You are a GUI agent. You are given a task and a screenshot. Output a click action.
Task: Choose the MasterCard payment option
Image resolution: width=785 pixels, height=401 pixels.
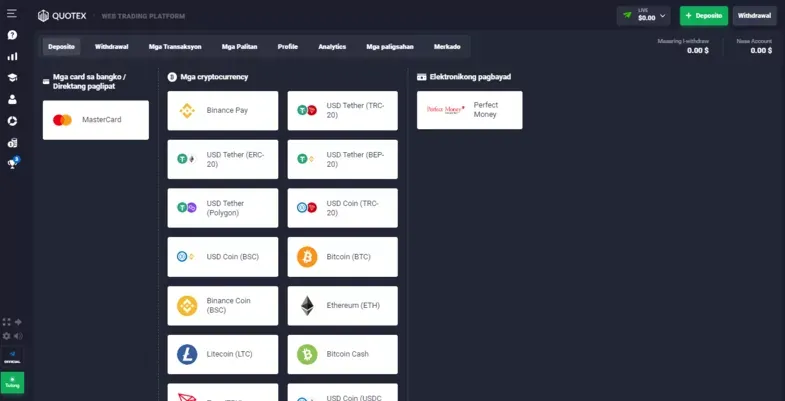96,120
